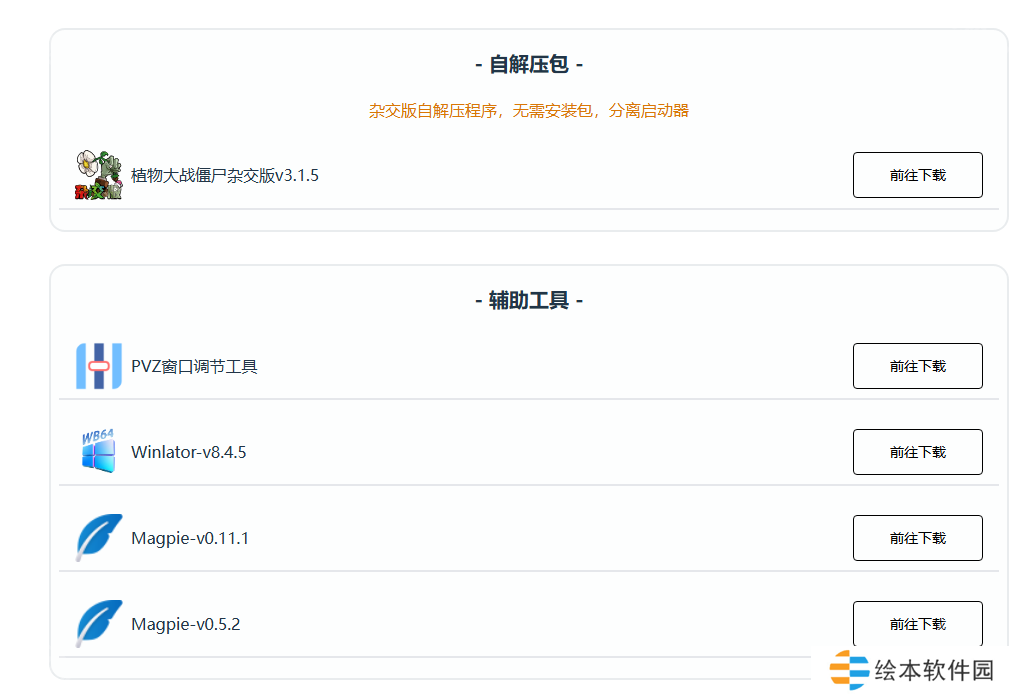Click the 绘本软件园 watermark text
The height and width of the screenshot is (696, 1011).
(x=934, y=671)
